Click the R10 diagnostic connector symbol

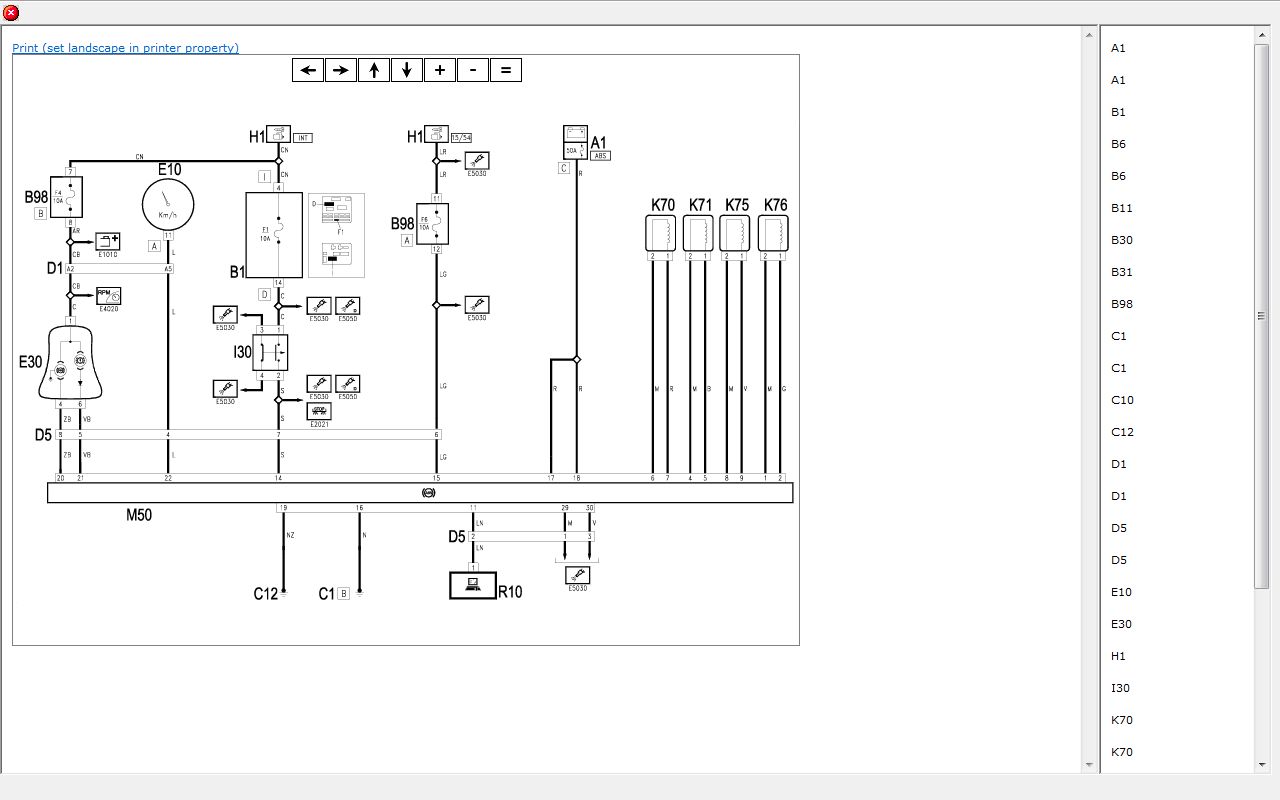click(x=473, y=585)
